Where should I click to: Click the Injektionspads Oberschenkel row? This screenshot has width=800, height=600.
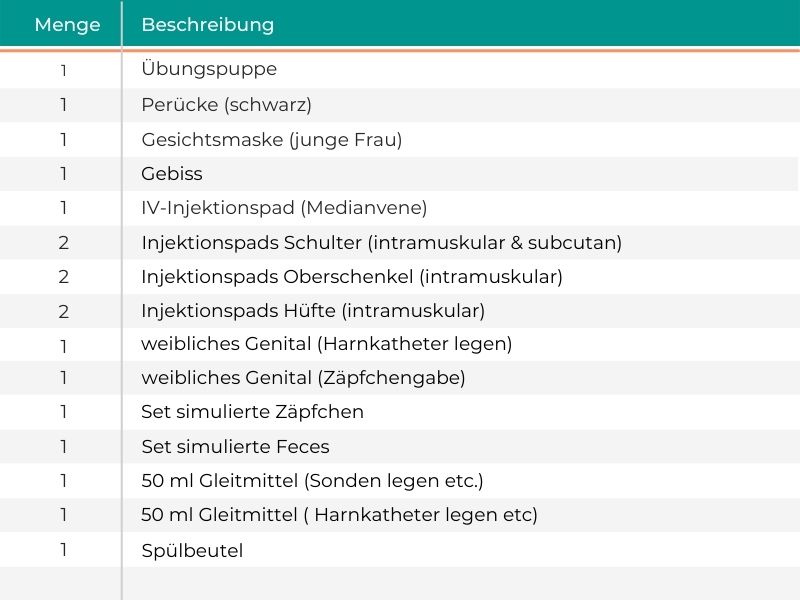(x=400, y=277)
